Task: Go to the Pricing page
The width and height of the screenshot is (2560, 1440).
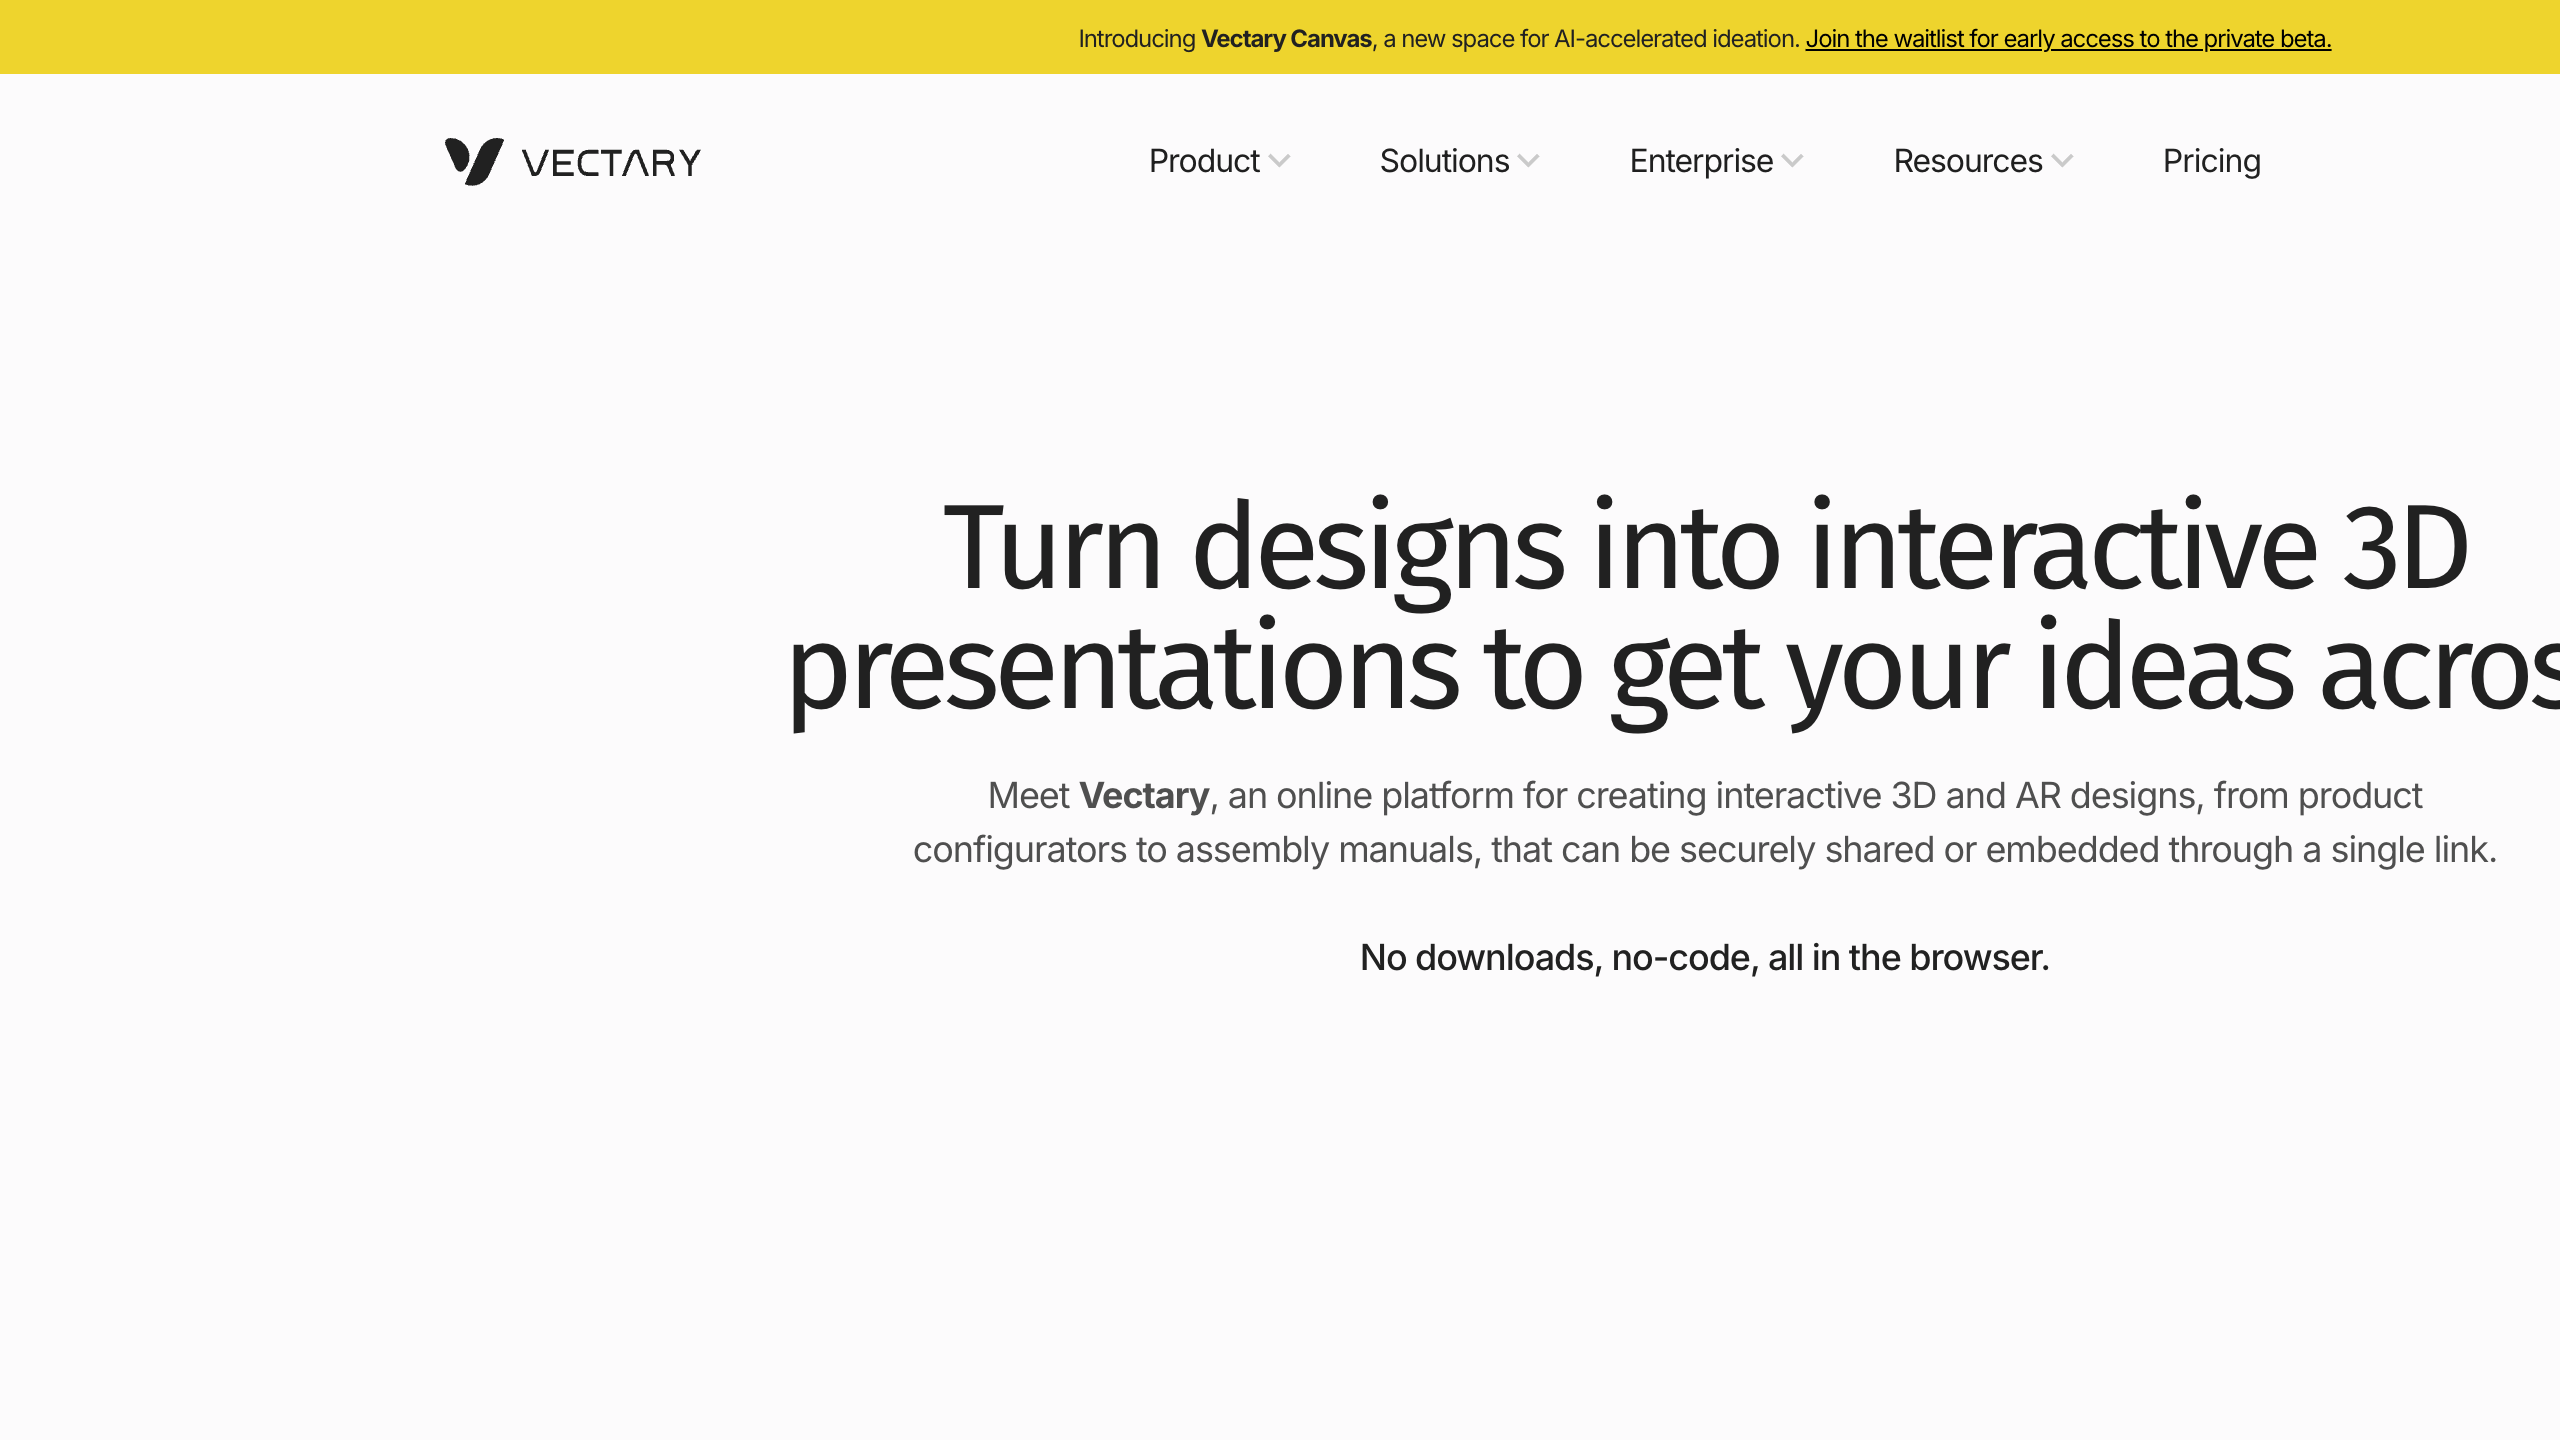Action: [2212, 161]
